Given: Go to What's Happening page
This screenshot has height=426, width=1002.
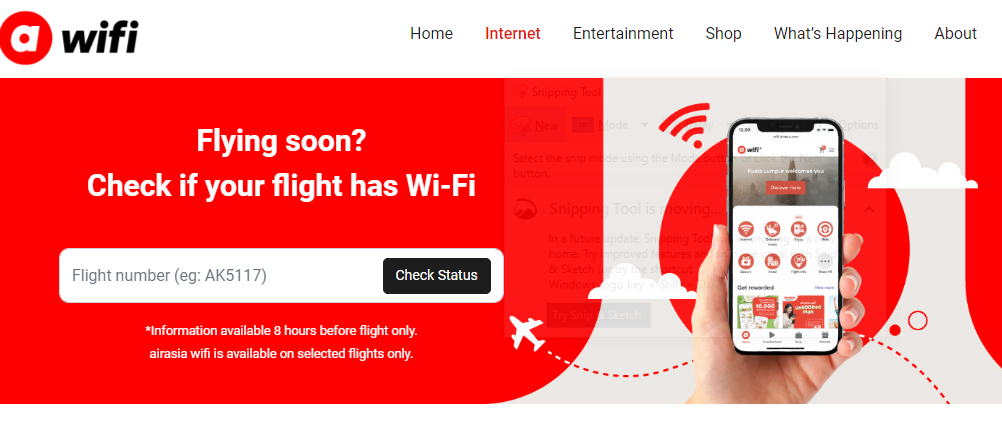Looking at the screenshot, I should (x=838, y=33).
